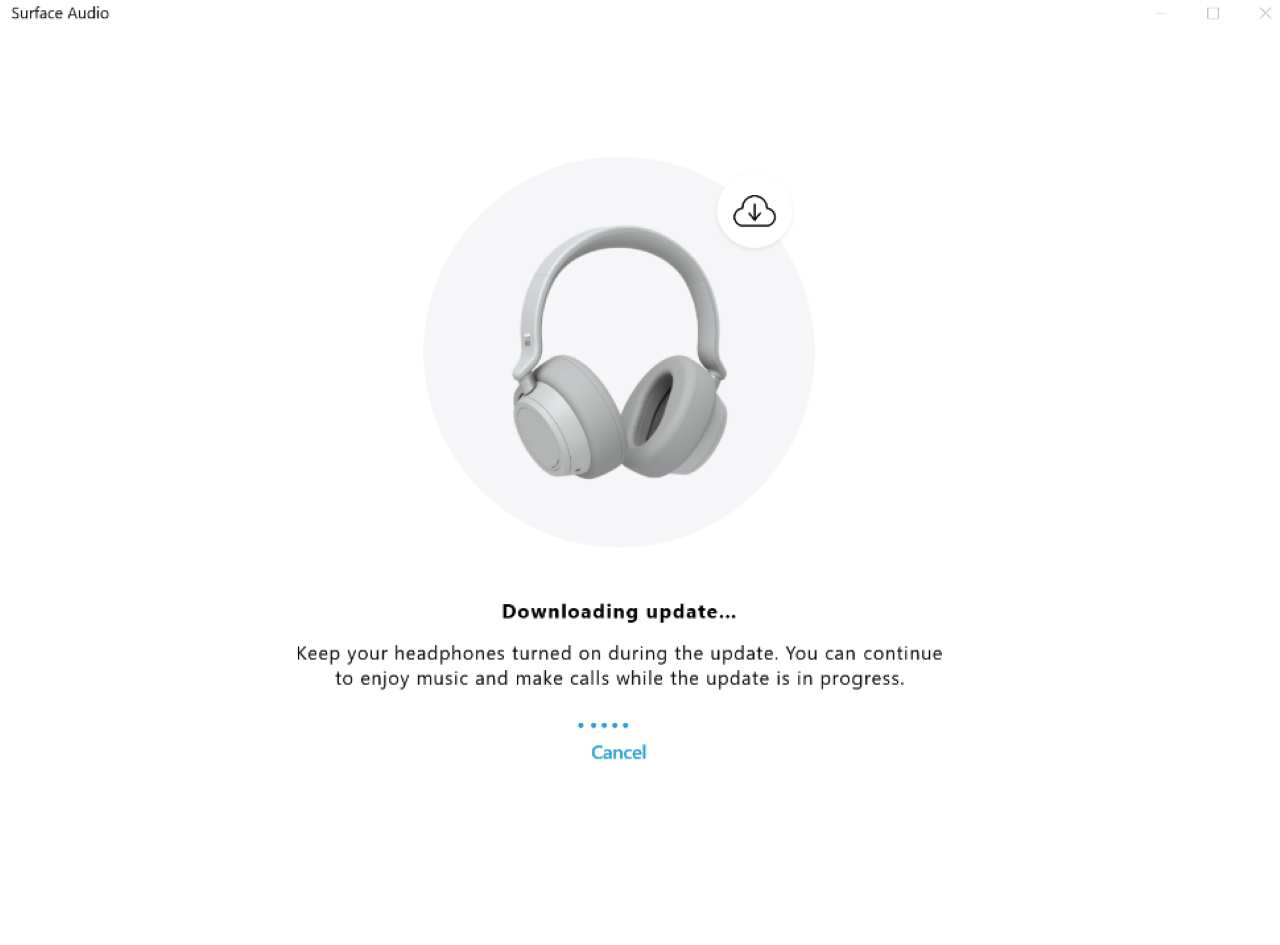Click the left ear cup dial of headphones
The image size is (1280, 945).
(x=546, y=427)
